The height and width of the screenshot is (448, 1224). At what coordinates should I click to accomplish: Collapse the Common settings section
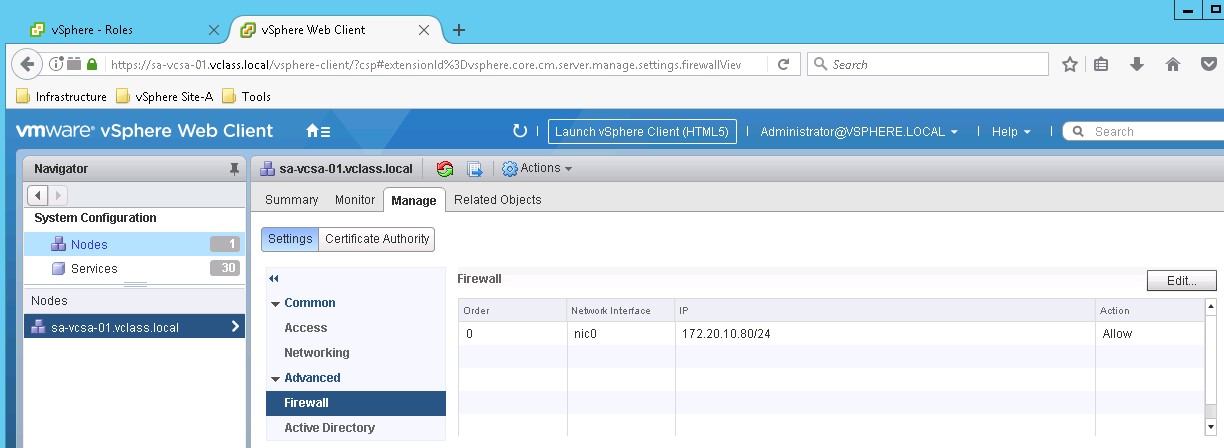click(x=275, y=303)
